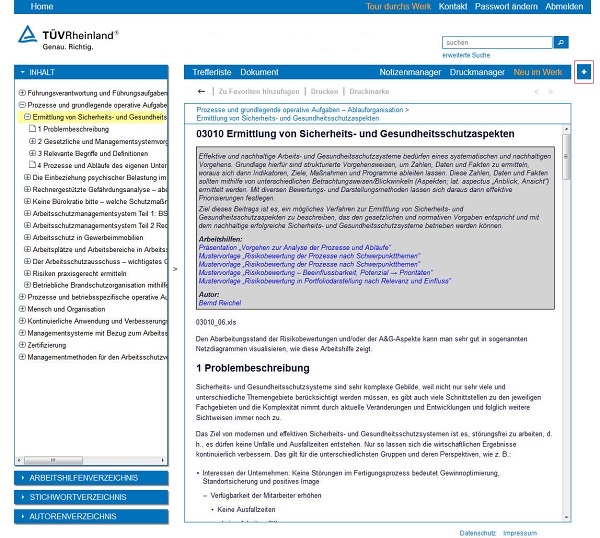Viewport: 600px width, 538px height.
Task: Open erweiterte Suche link
Action: click(x=466, y=55)
